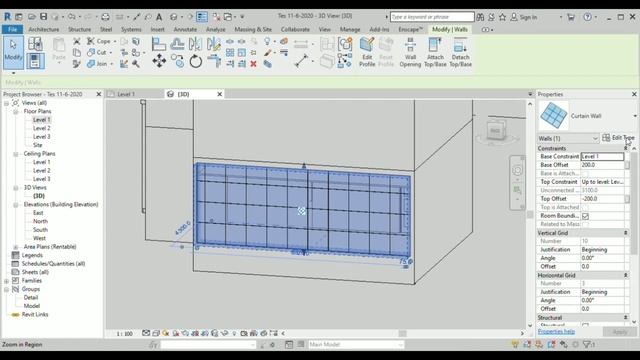
Task: Click the Cope tool
Action: point(100,41)
